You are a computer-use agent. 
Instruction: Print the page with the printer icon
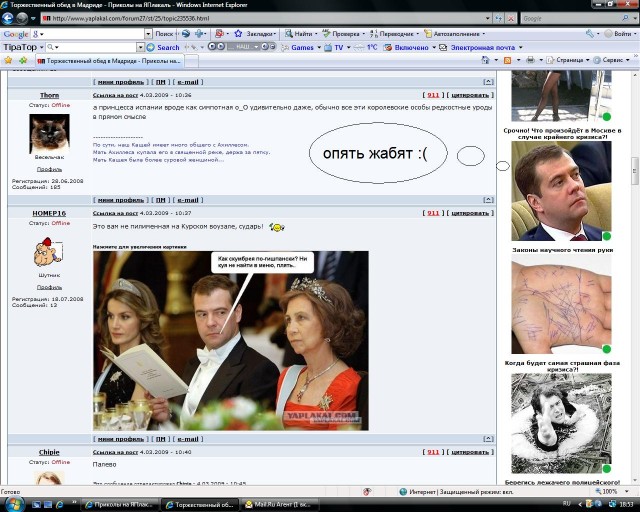530,60
